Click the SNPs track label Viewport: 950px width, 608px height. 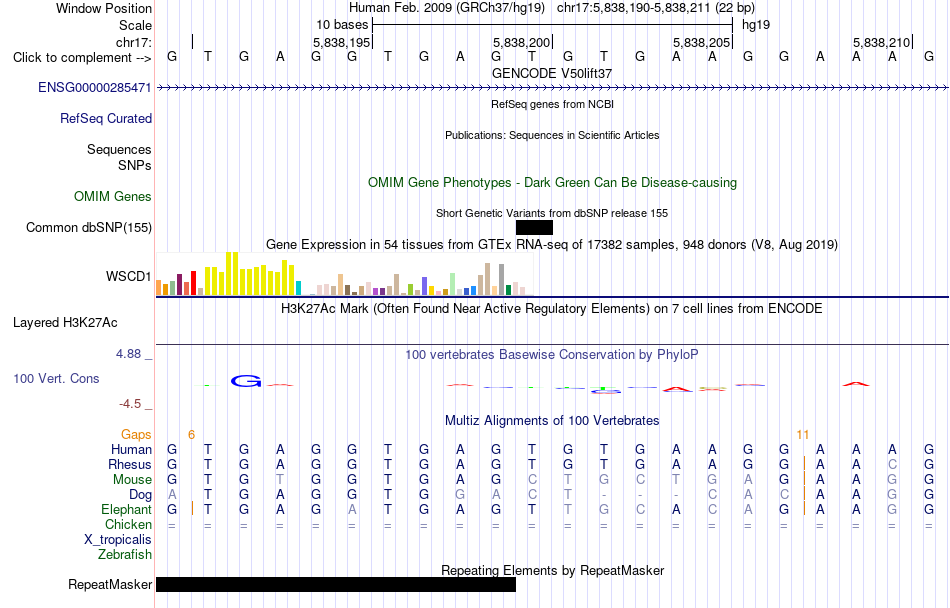(x=135, y=165)
